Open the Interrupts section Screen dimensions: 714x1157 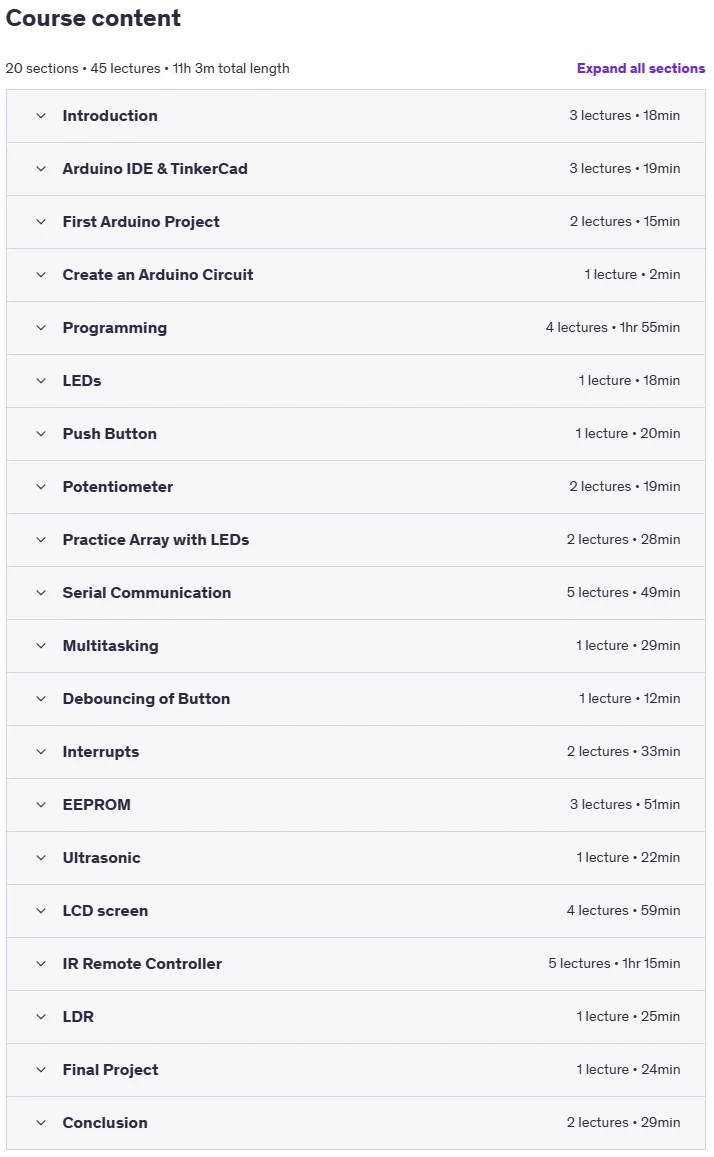[x=356, y=752]
